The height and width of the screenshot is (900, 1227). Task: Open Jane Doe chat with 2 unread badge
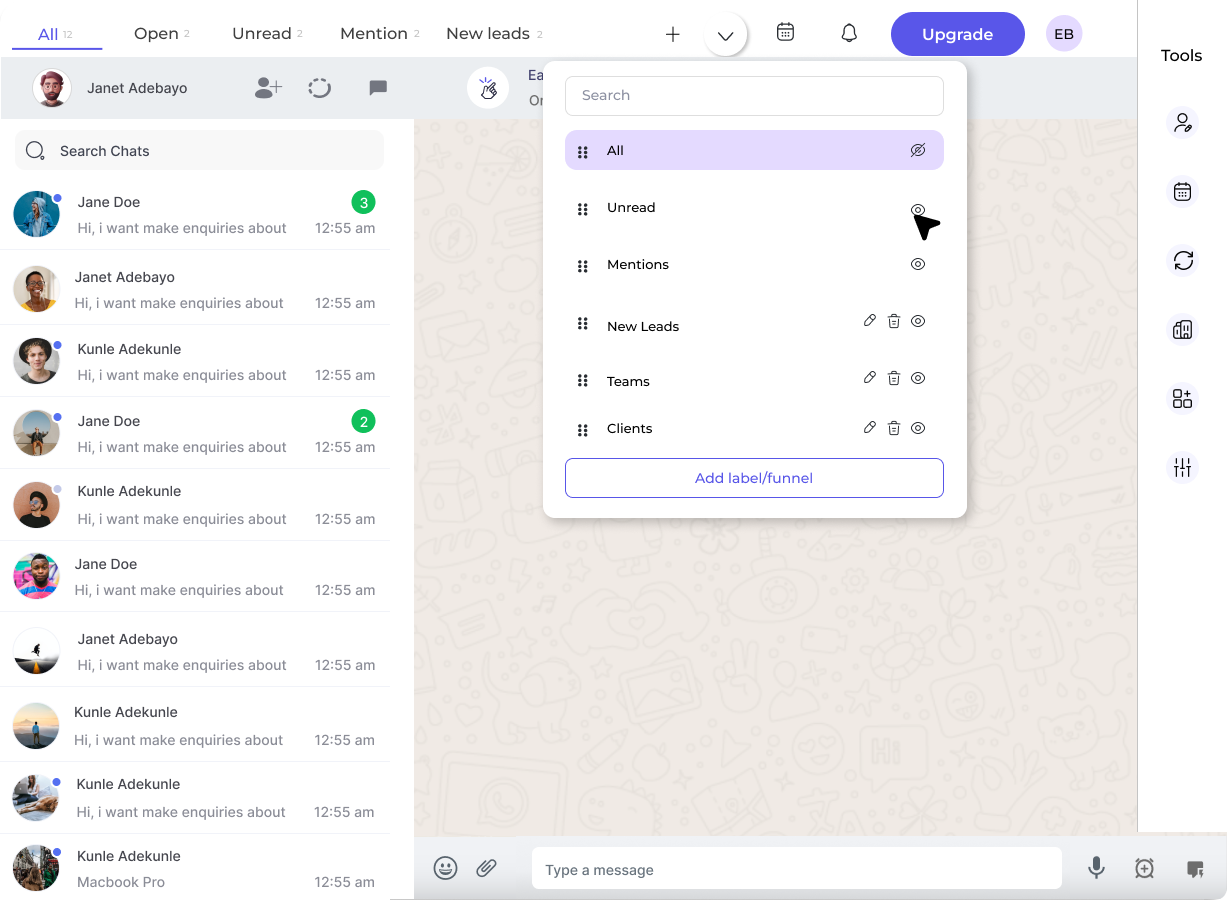[195, 433]
